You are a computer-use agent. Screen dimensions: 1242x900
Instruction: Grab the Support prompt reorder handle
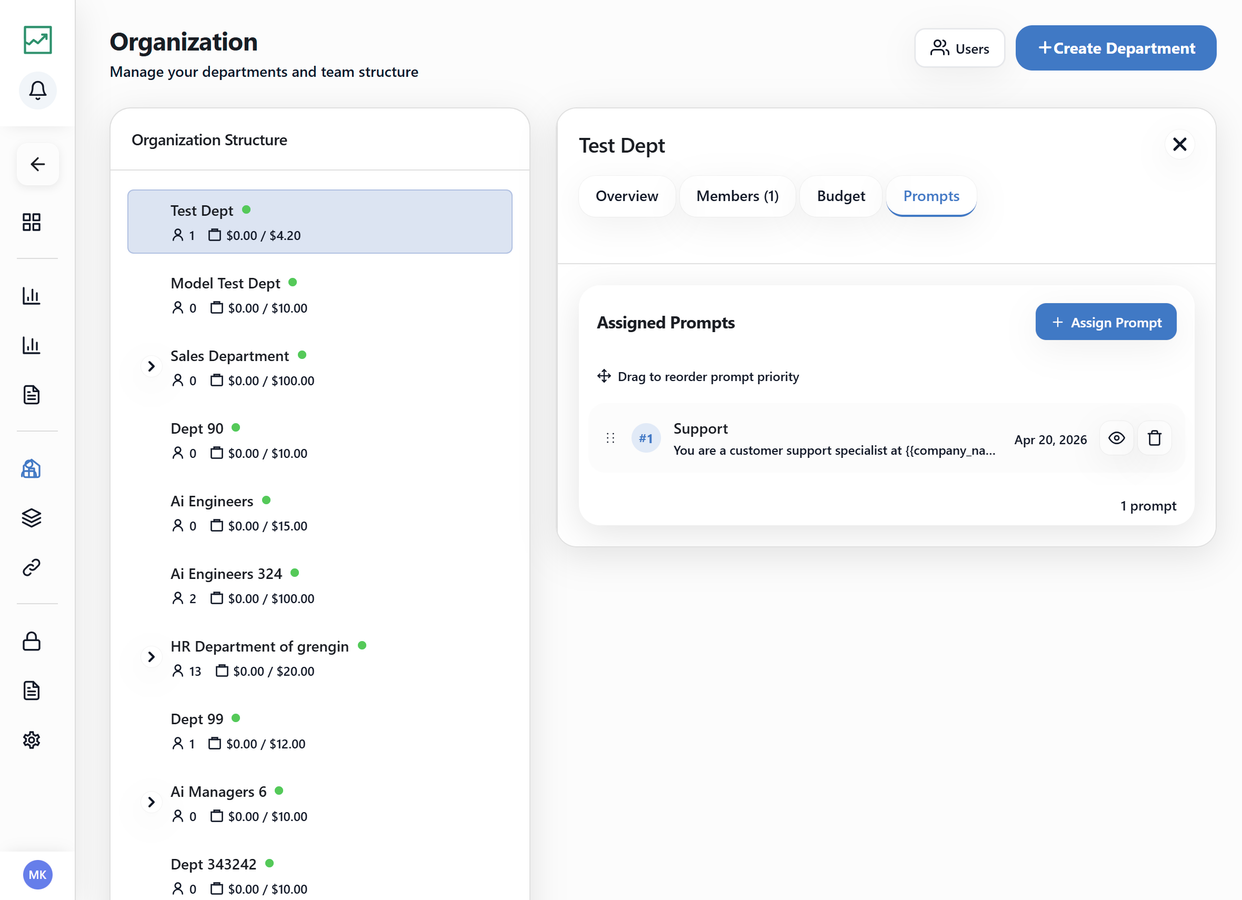click(610, 438)
